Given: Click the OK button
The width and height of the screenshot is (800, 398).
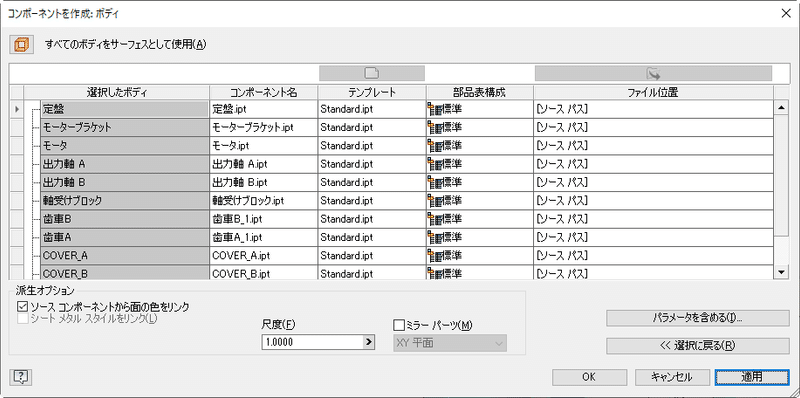Looking at the screenshot, I should 589,377.
